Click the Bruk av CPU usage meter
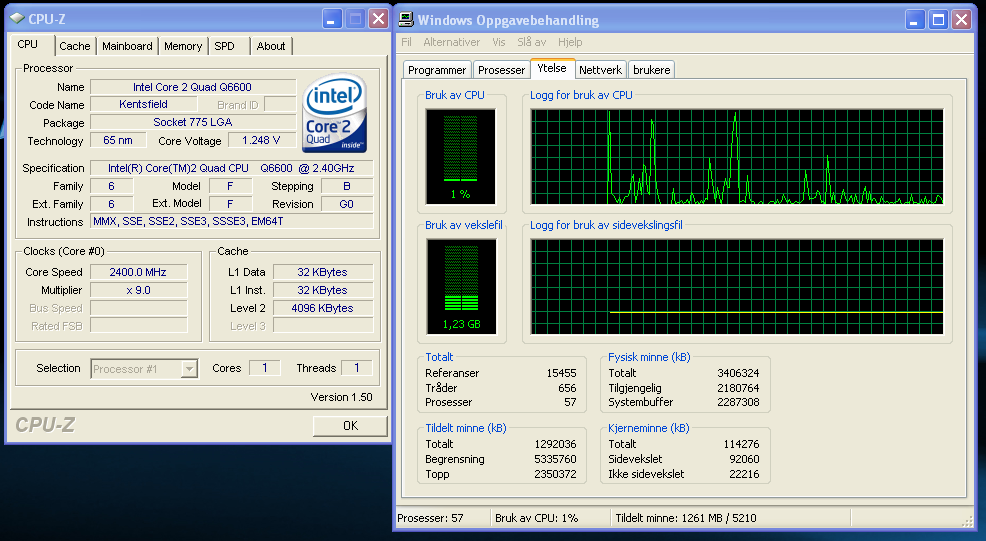Image resolution: width=986 pixels, height=541 pixels. pyautogui.click(x=460, y=157)
